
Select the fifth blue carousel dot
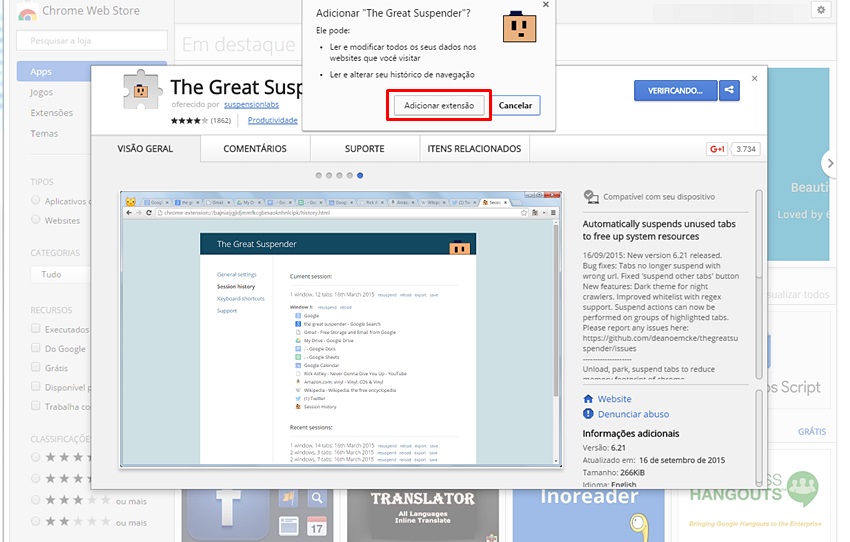[360, 176]
